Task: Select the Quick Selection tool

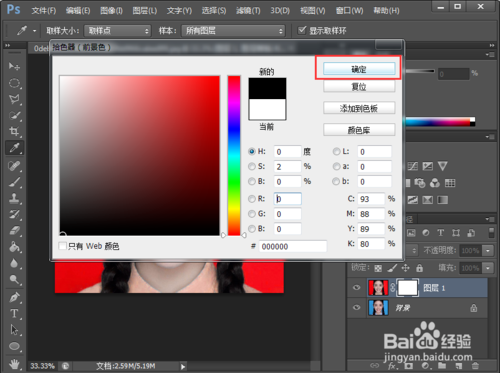Action: click(14, 115)
